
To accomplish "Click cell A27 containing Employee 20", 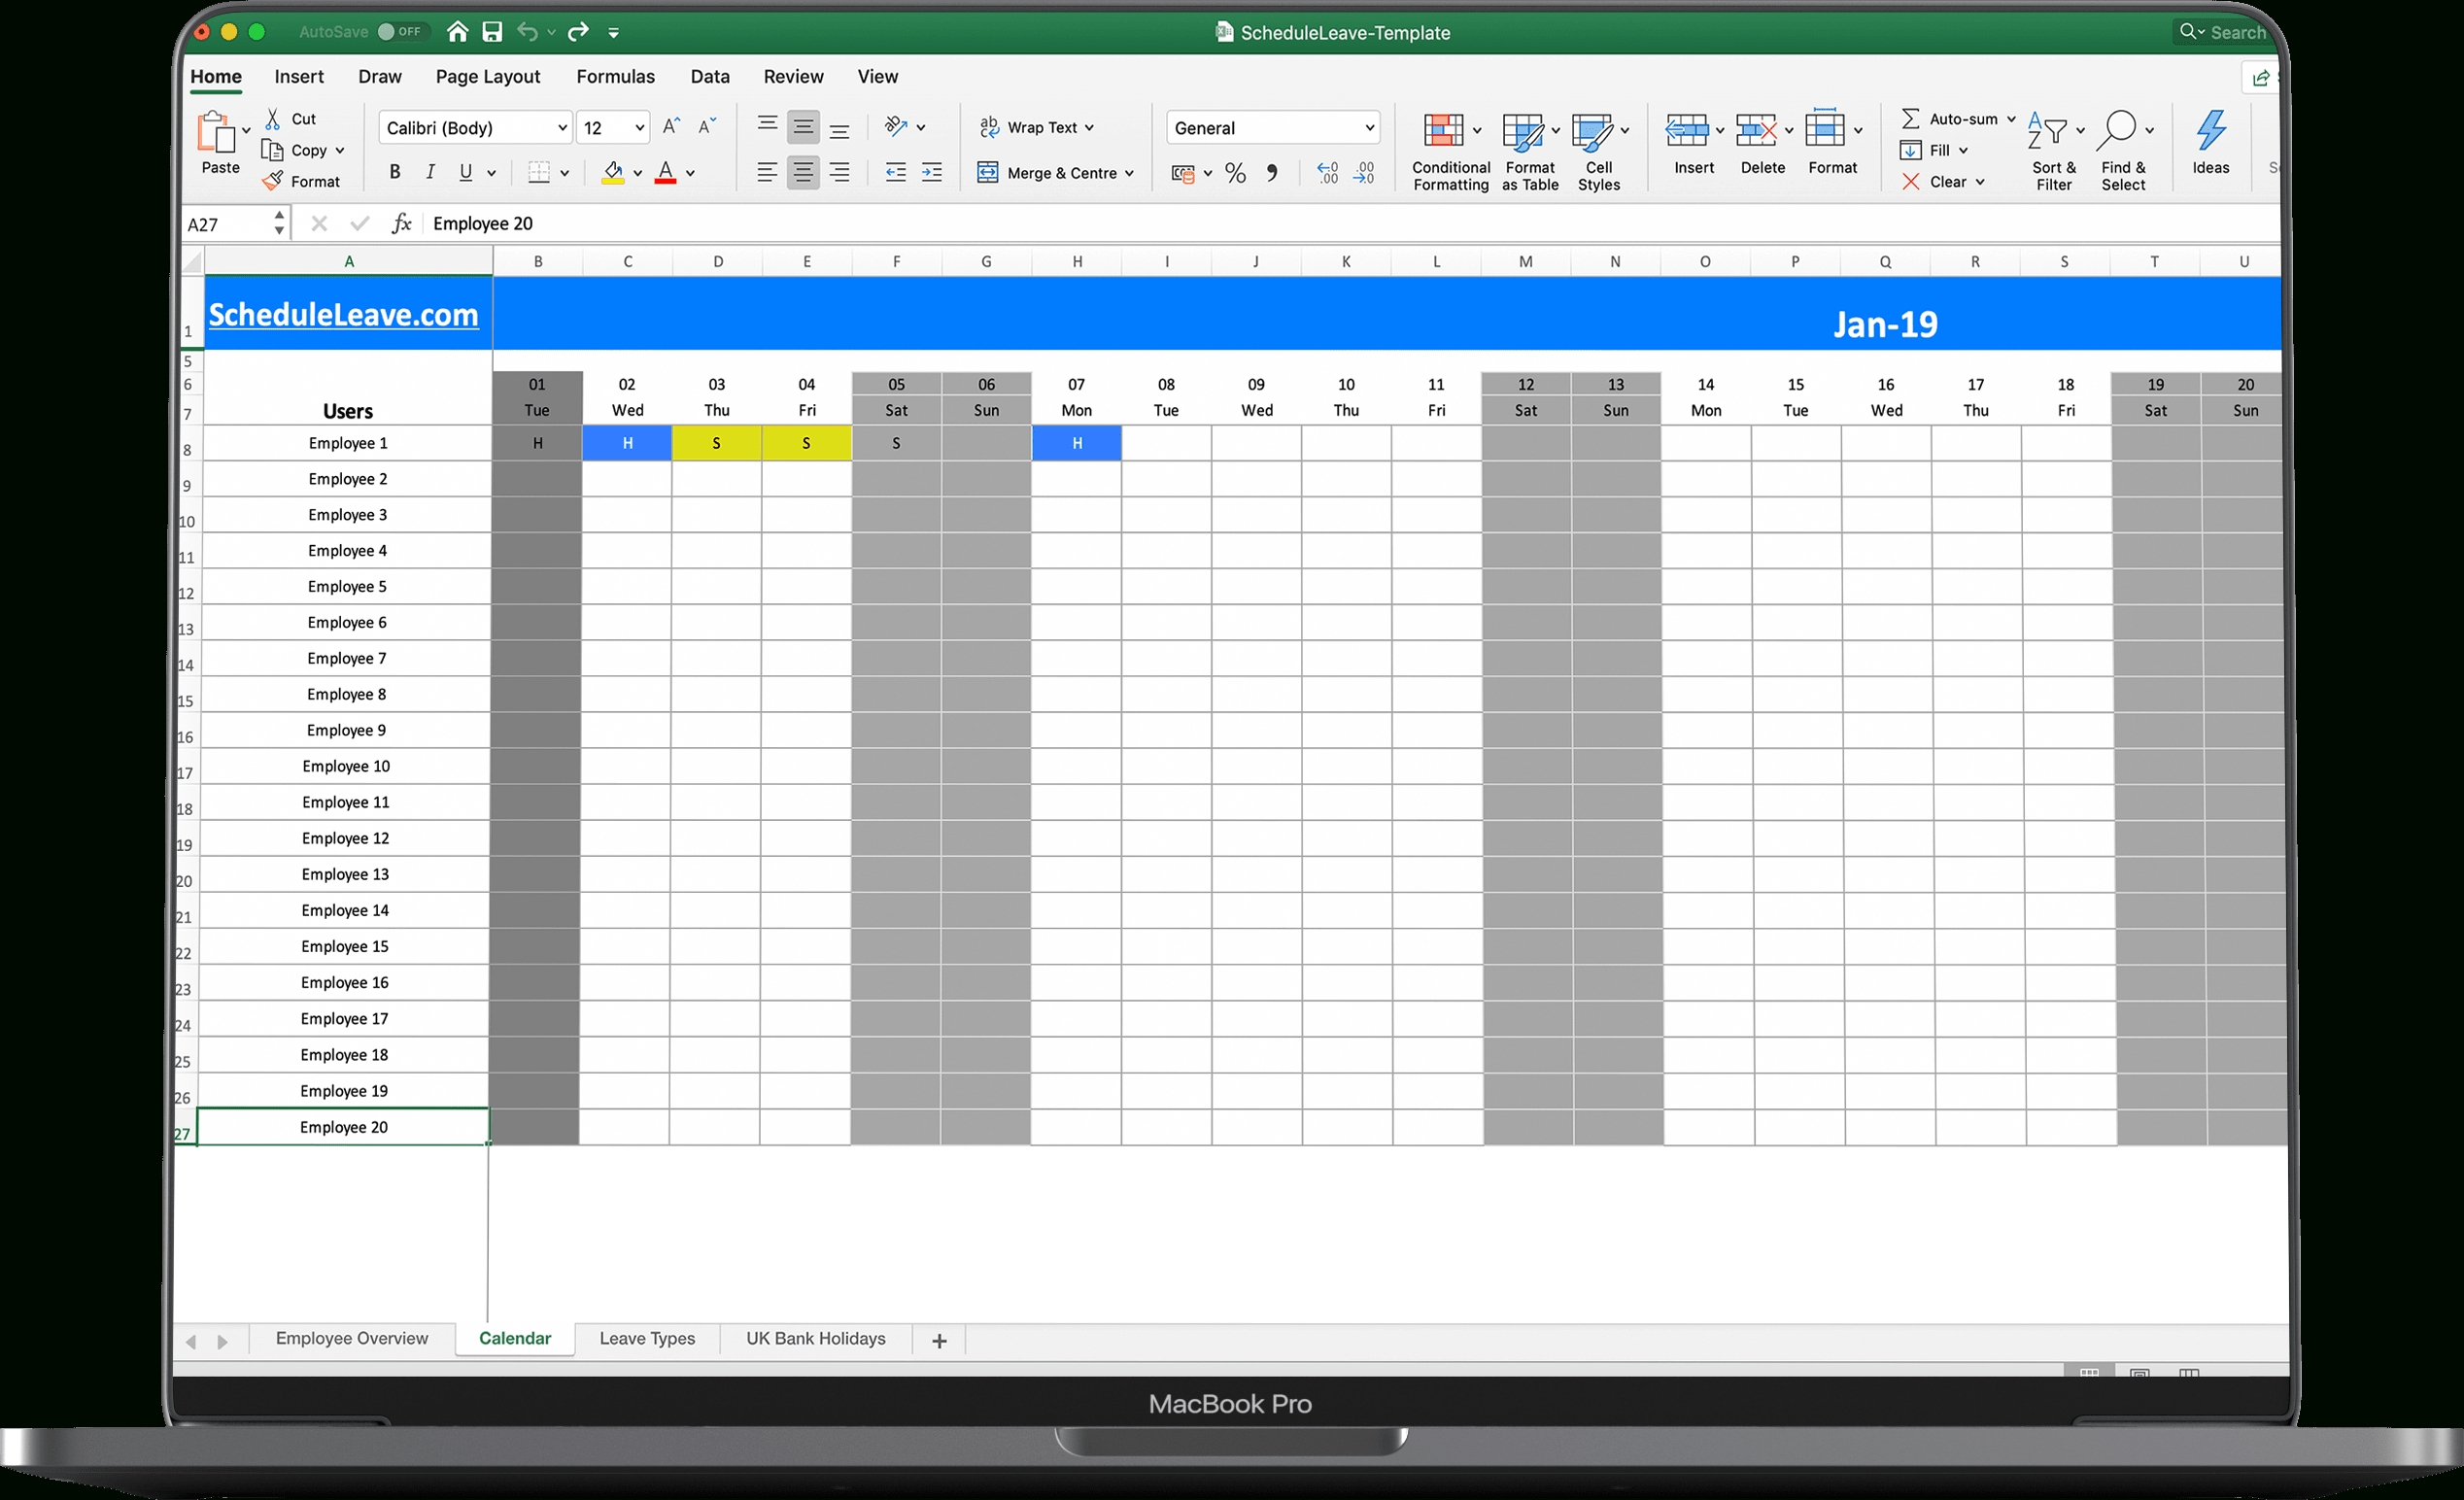I will point(347,1127).
